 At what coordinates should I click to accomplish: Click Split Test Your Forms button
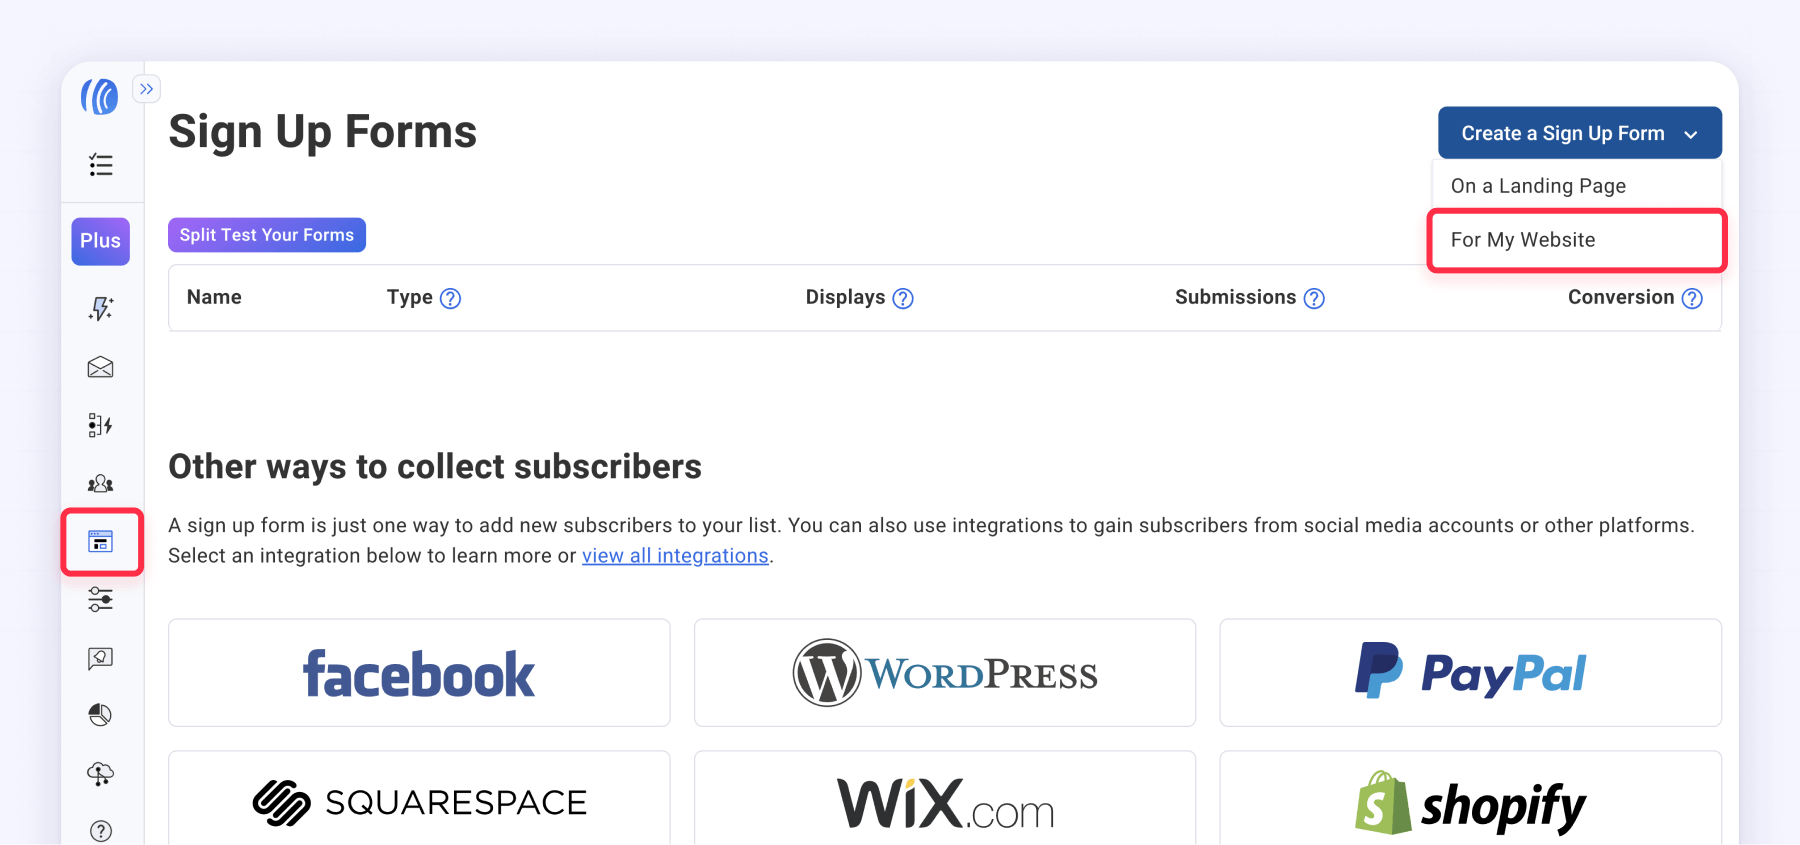267,235
